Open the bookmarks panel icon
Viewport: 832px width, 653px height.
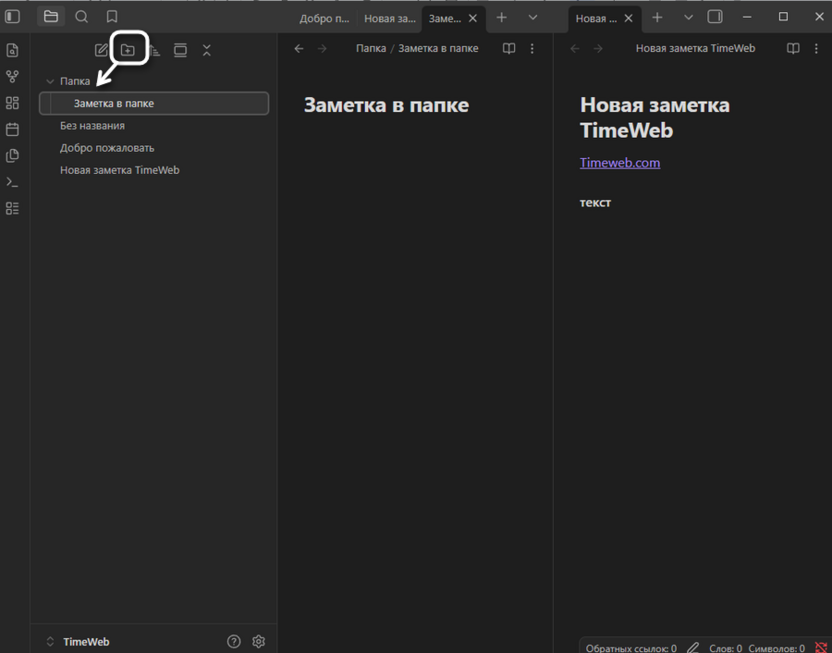coord(112,17)
